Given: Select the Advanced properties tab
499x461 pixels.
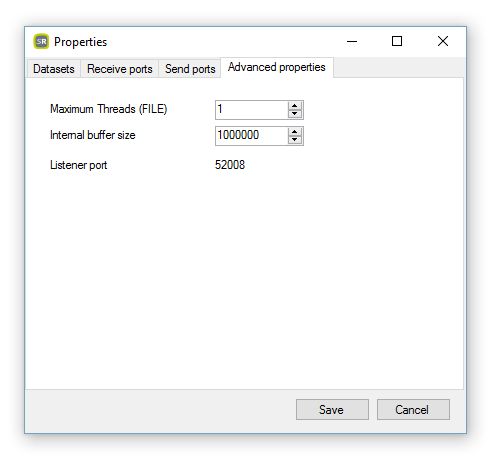Looking at the screenshot, I should click(x=277, y=67).
